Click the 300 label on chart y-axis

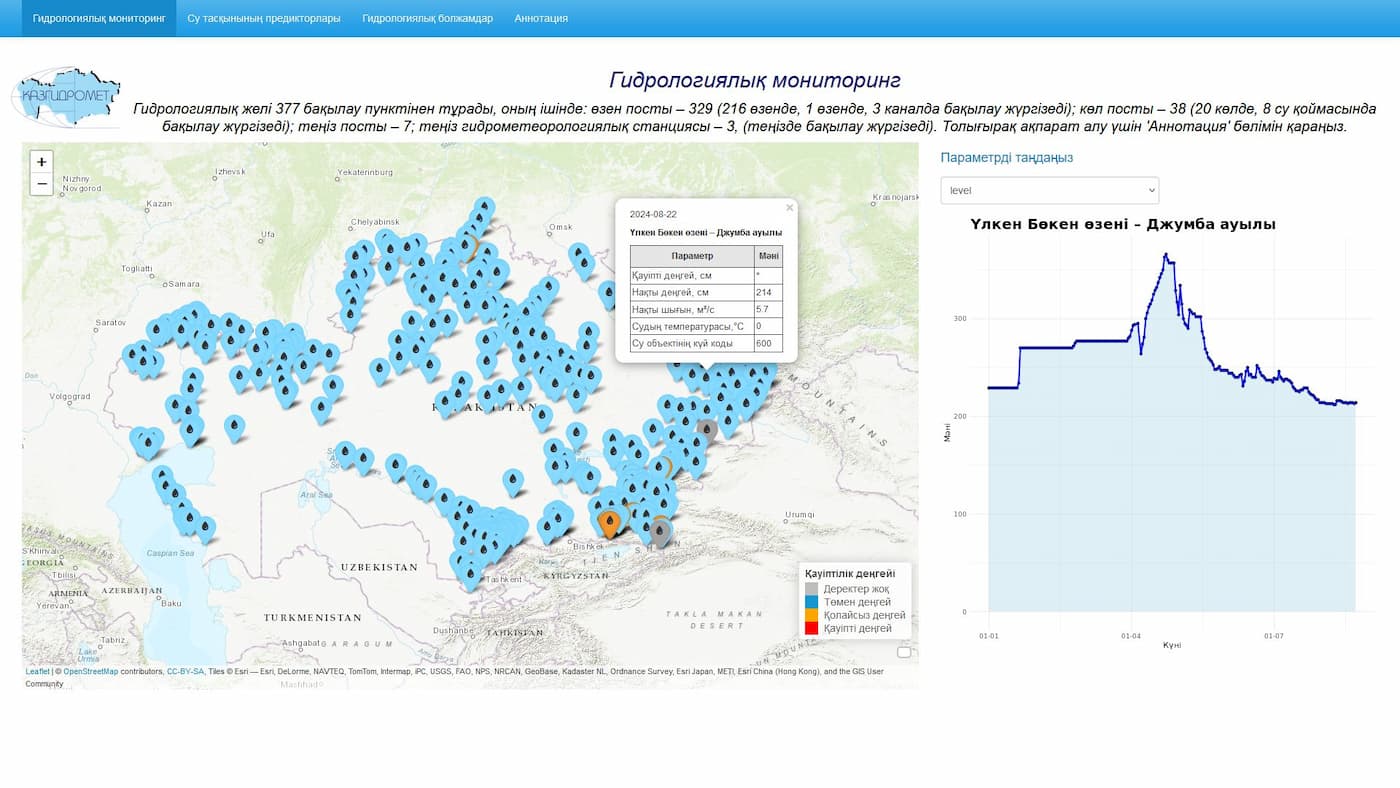(960, 319)
